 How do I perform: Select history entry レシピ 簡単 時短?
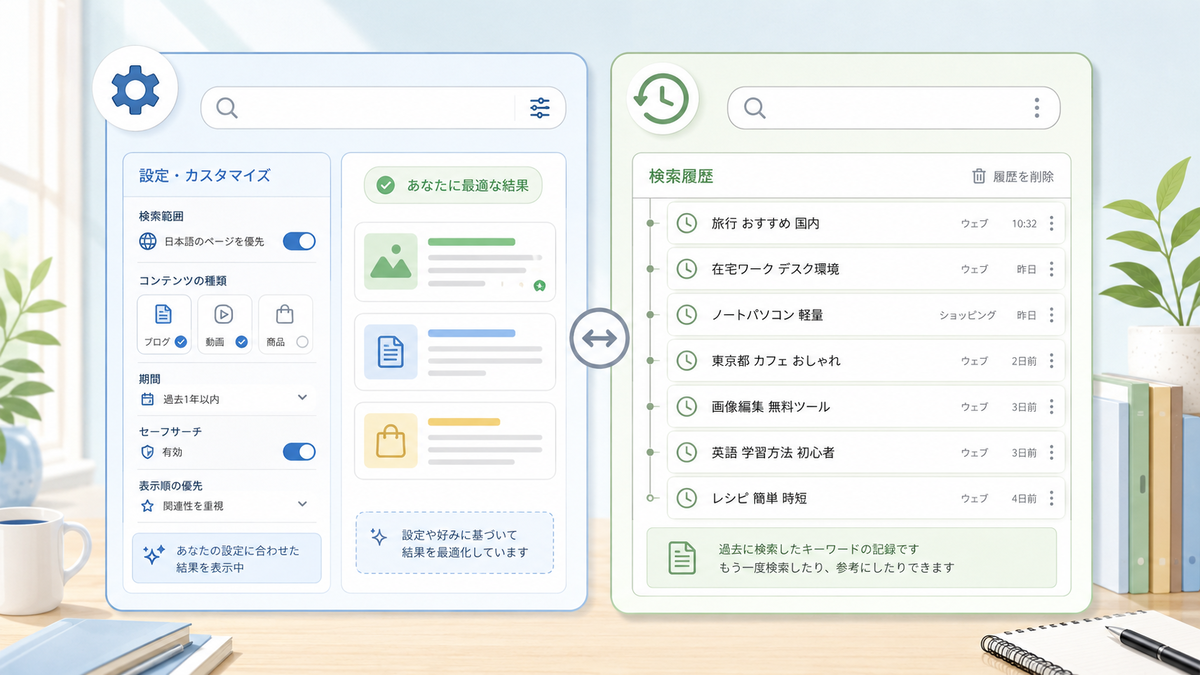click(x=866, y=497)
